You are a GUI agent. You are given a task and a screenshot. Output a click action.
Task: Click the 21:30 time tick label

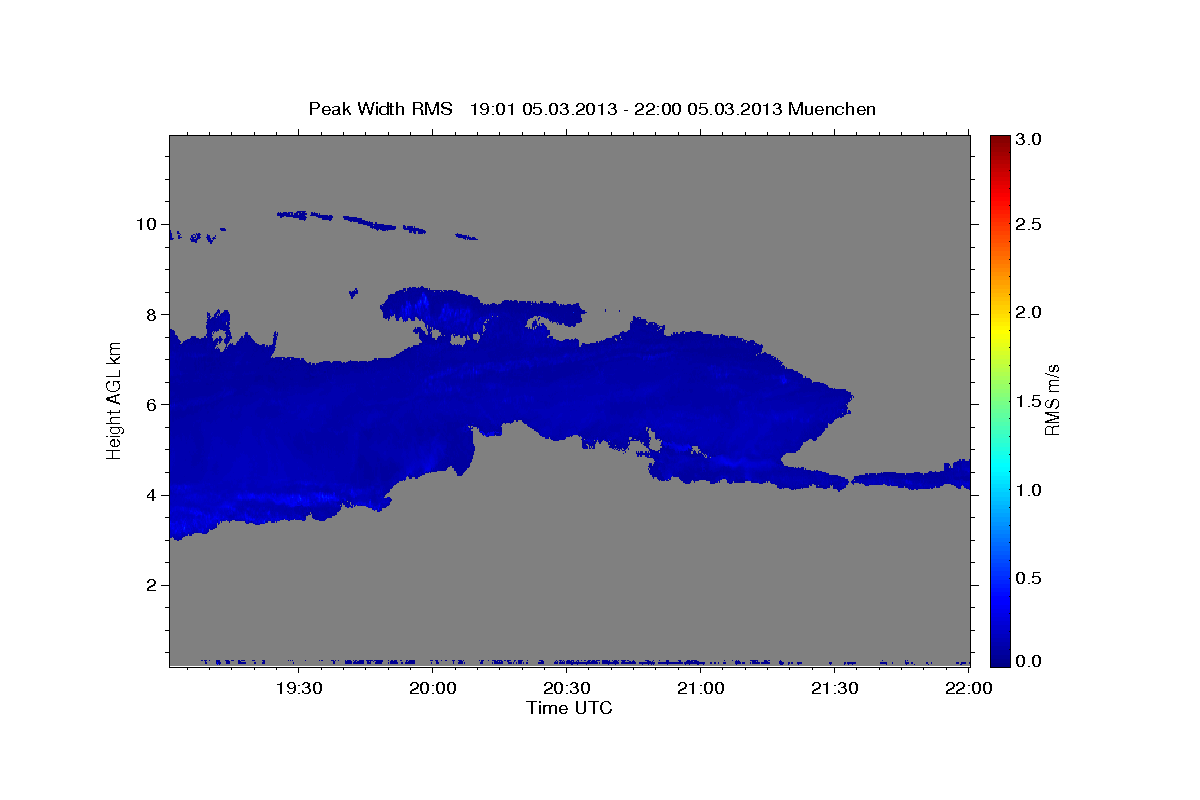[x=834, y=689]
